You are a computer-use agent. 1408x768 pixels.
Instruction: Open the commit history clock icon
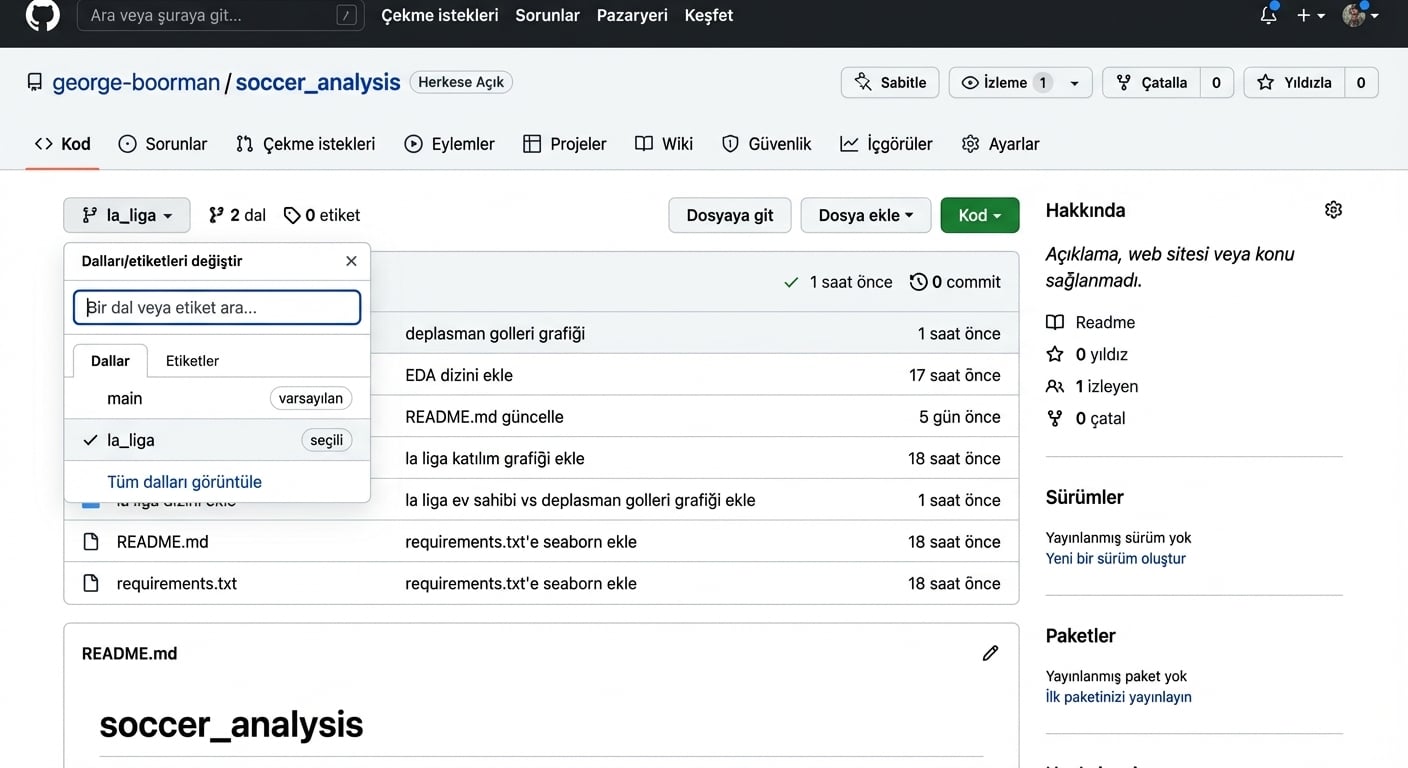pyautogui.click(x=918, y=282)
